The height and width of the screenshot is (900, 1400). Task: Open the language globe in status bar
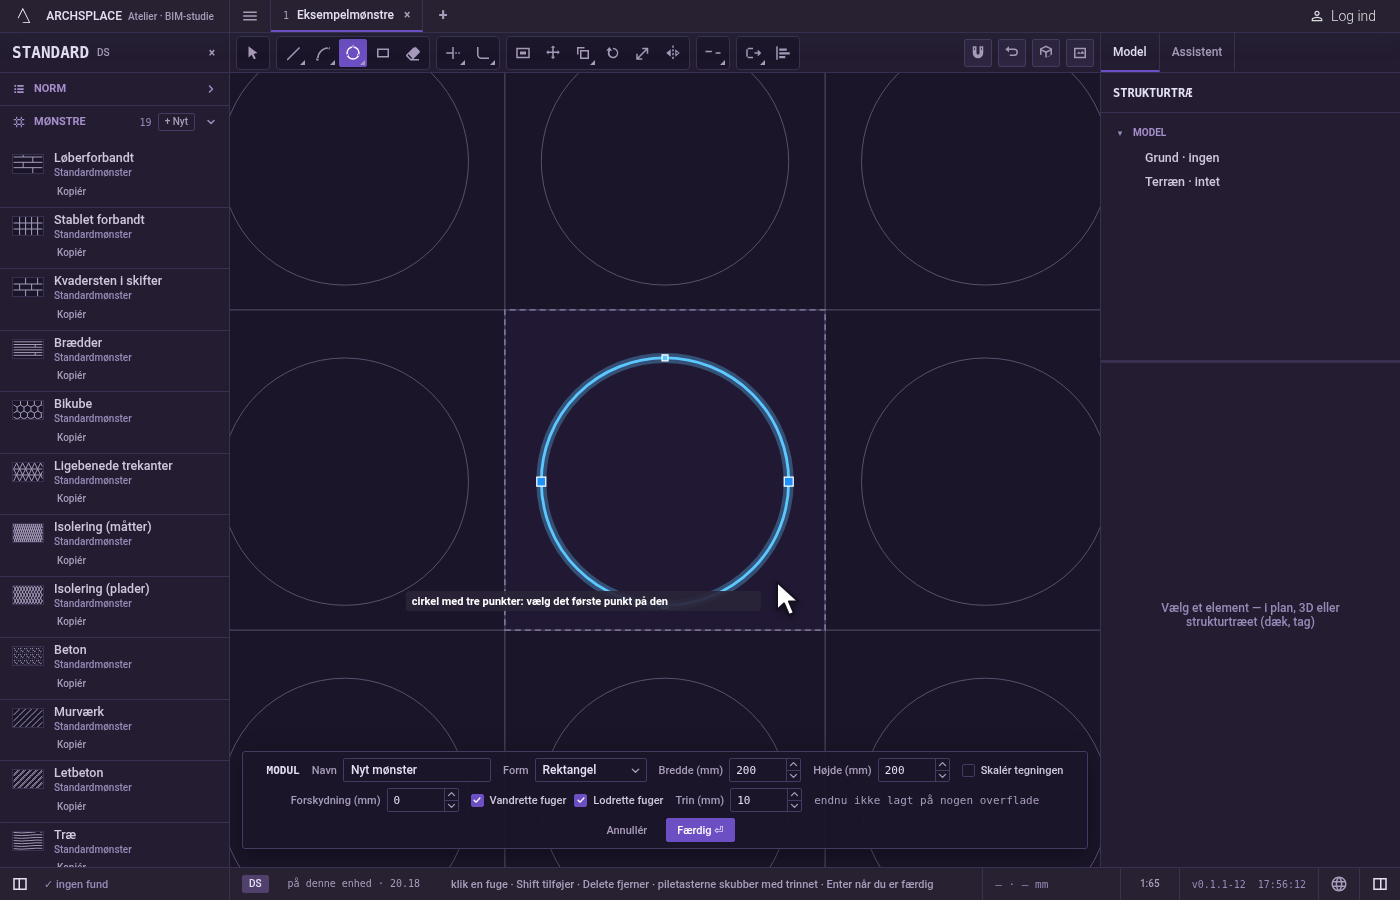[1339, 884]
